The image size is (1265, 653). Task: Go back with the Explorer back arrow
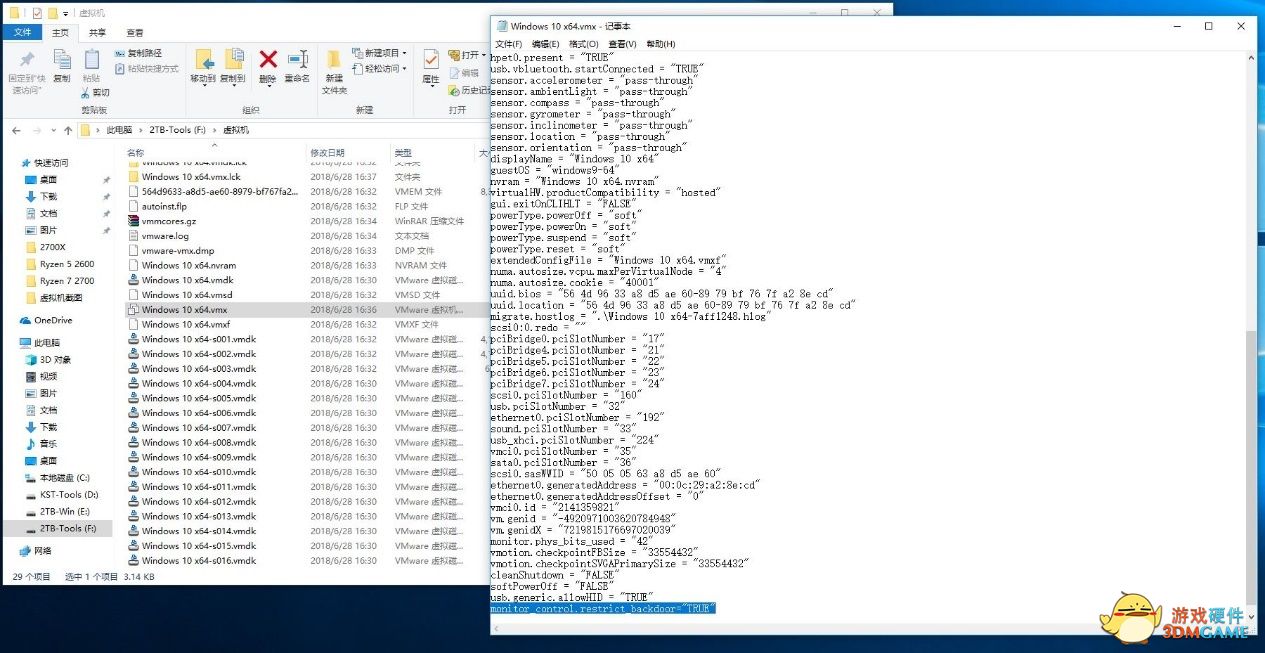15,130
